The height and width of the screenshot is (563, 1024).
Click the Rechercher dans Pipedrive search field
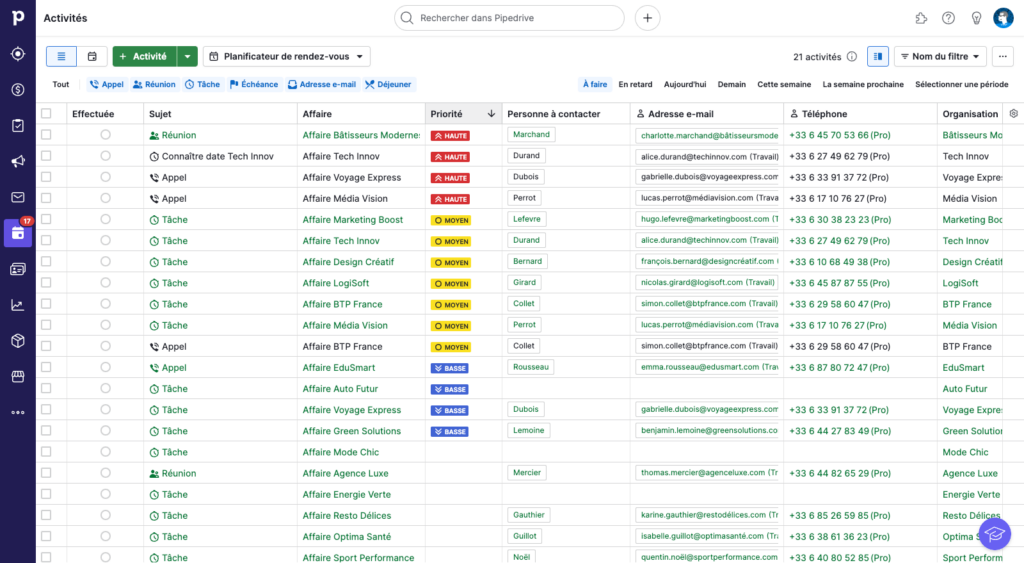click(509, 18)
